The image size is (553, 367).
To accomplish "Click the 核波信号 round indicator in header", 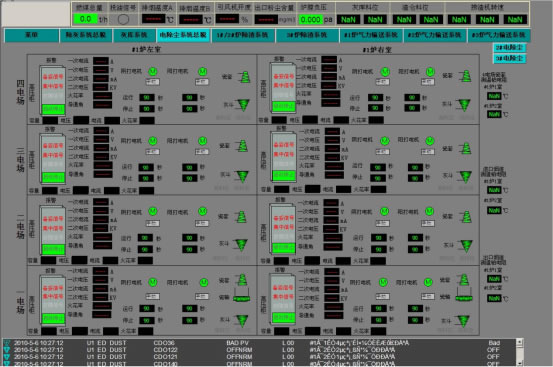I will click(123, 19).
